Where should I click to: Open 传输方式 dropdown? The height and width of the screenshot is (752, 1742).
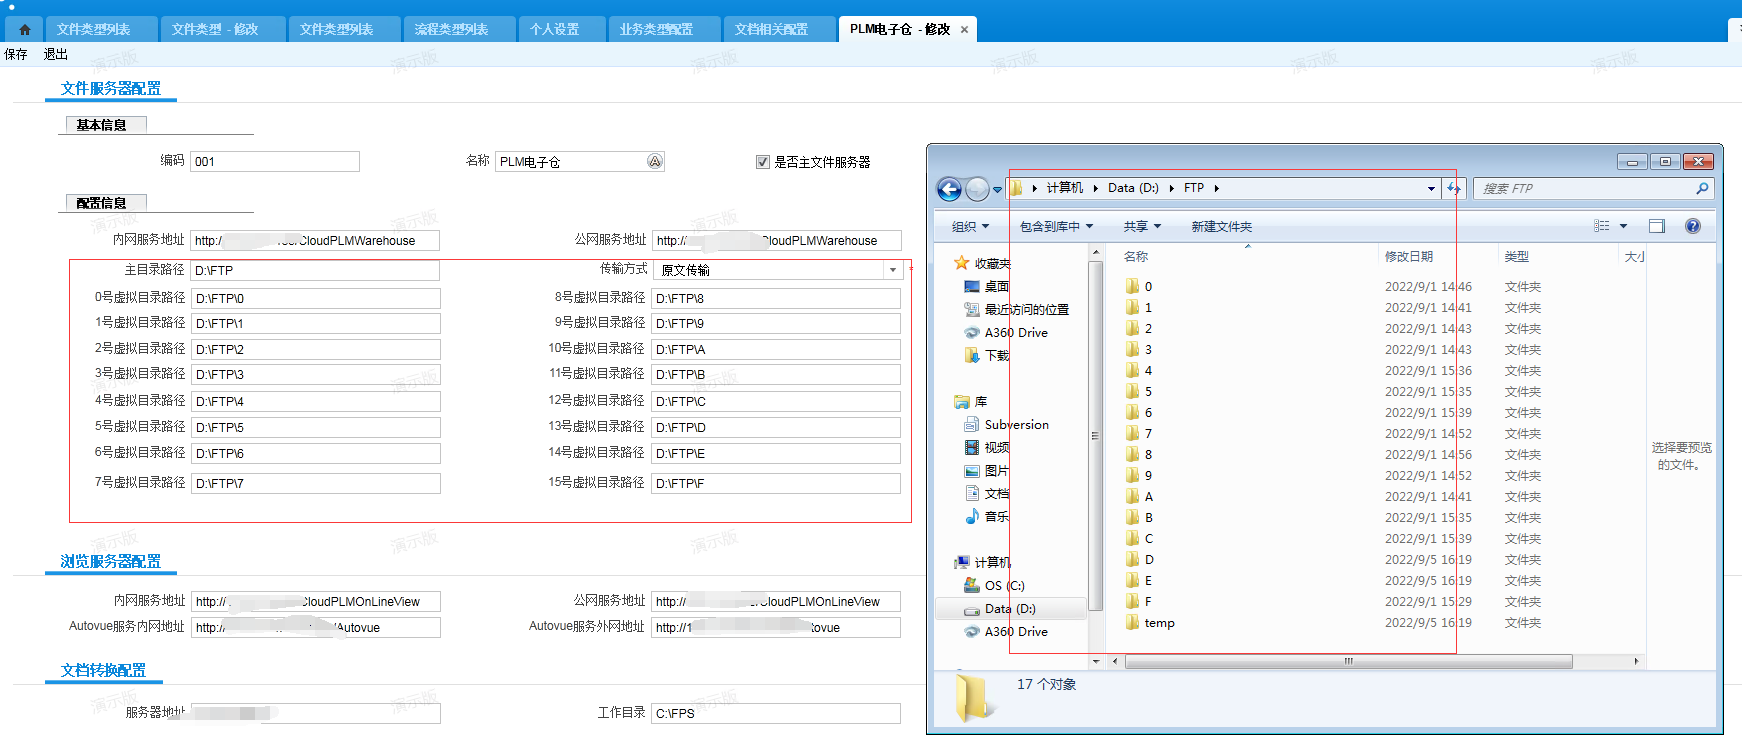[x=892, y=270]
